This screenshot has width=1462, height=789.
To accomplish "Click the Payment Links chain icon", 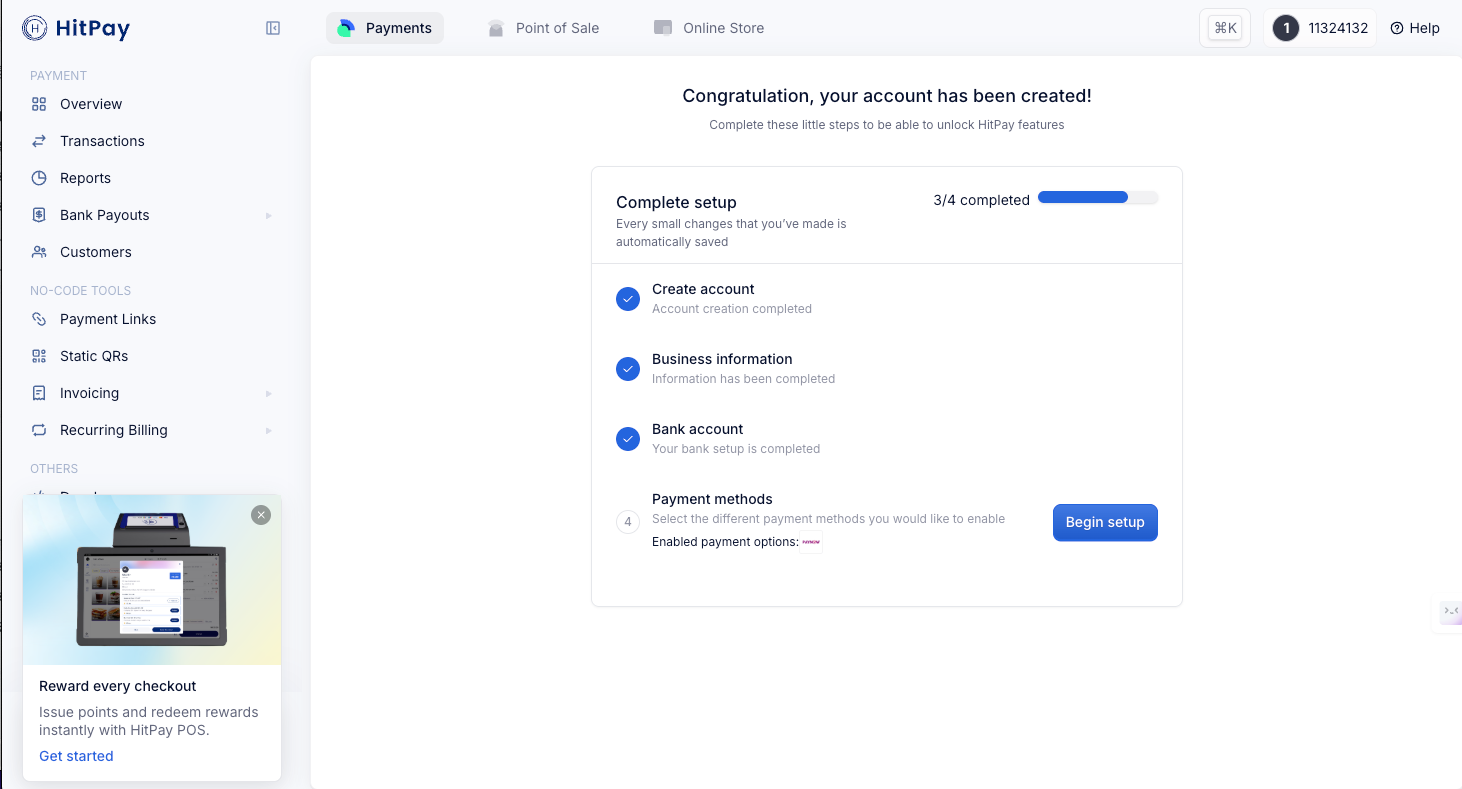I will click(39, 319).
